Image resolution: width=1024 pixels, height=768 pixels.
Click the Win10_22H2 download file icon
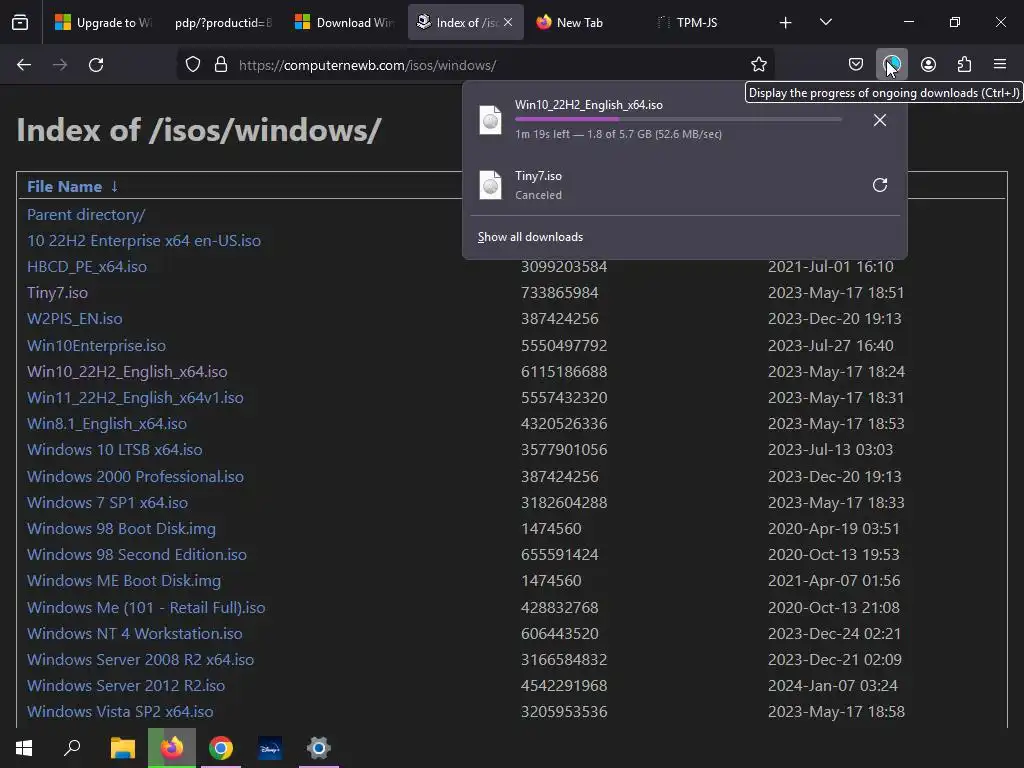tap(490, 120)
